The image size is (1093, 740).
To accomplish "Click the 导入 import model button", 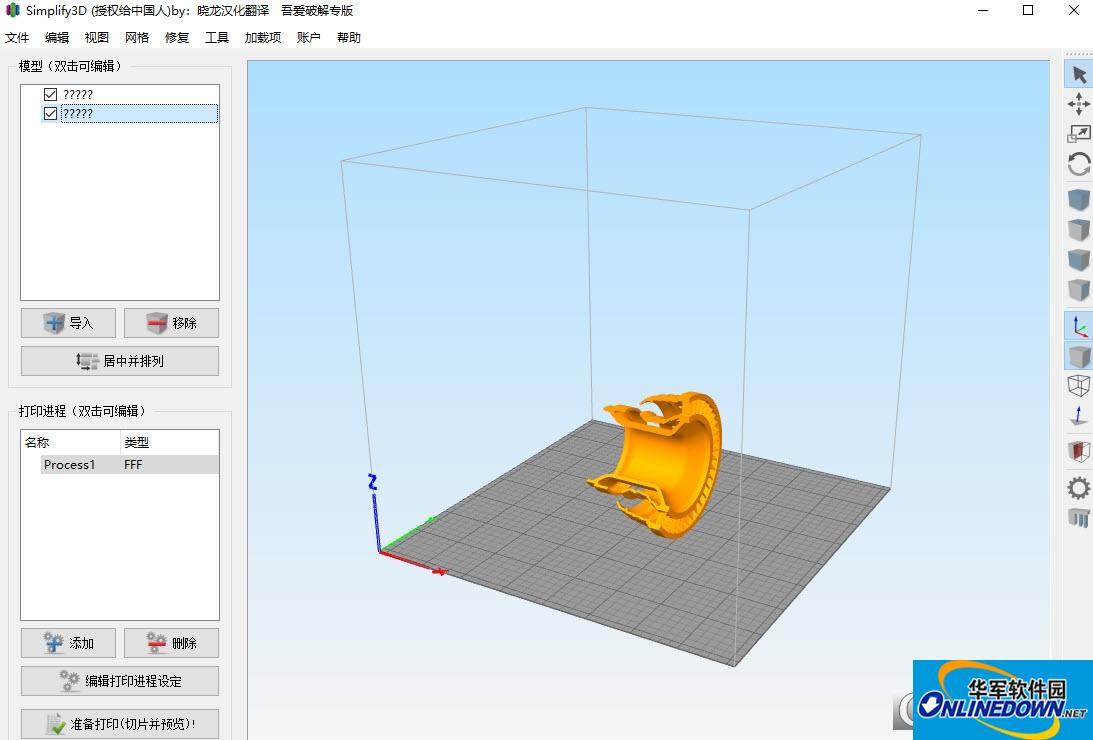I will [68, 323].
